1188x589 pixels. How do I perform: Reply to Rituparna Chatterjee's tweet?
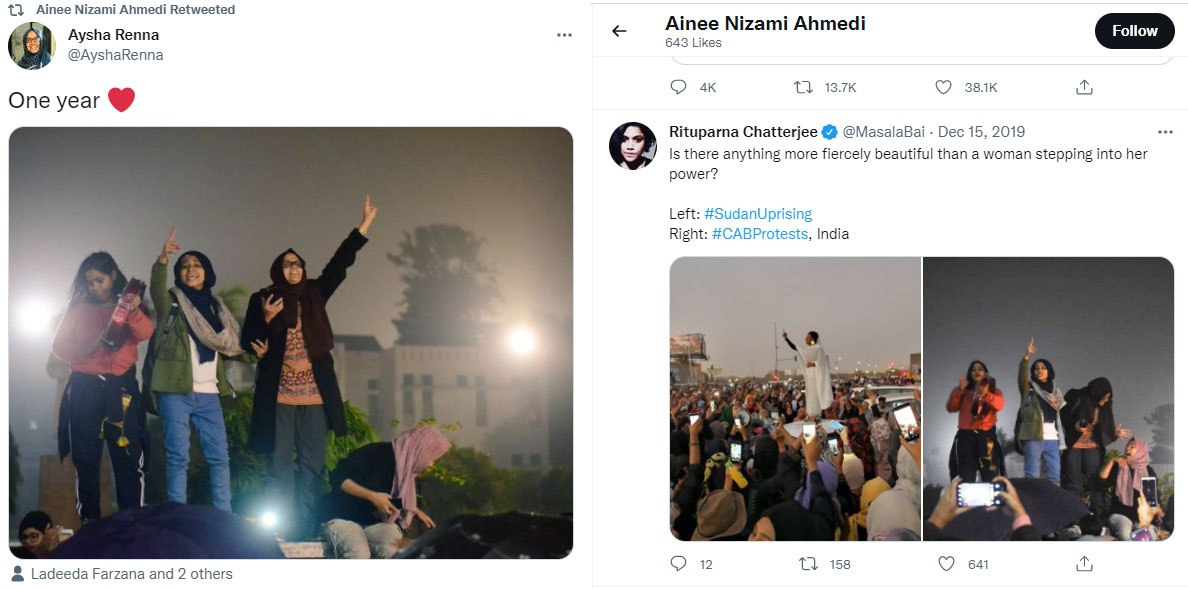pyautogui.click(x=679, y=564)
